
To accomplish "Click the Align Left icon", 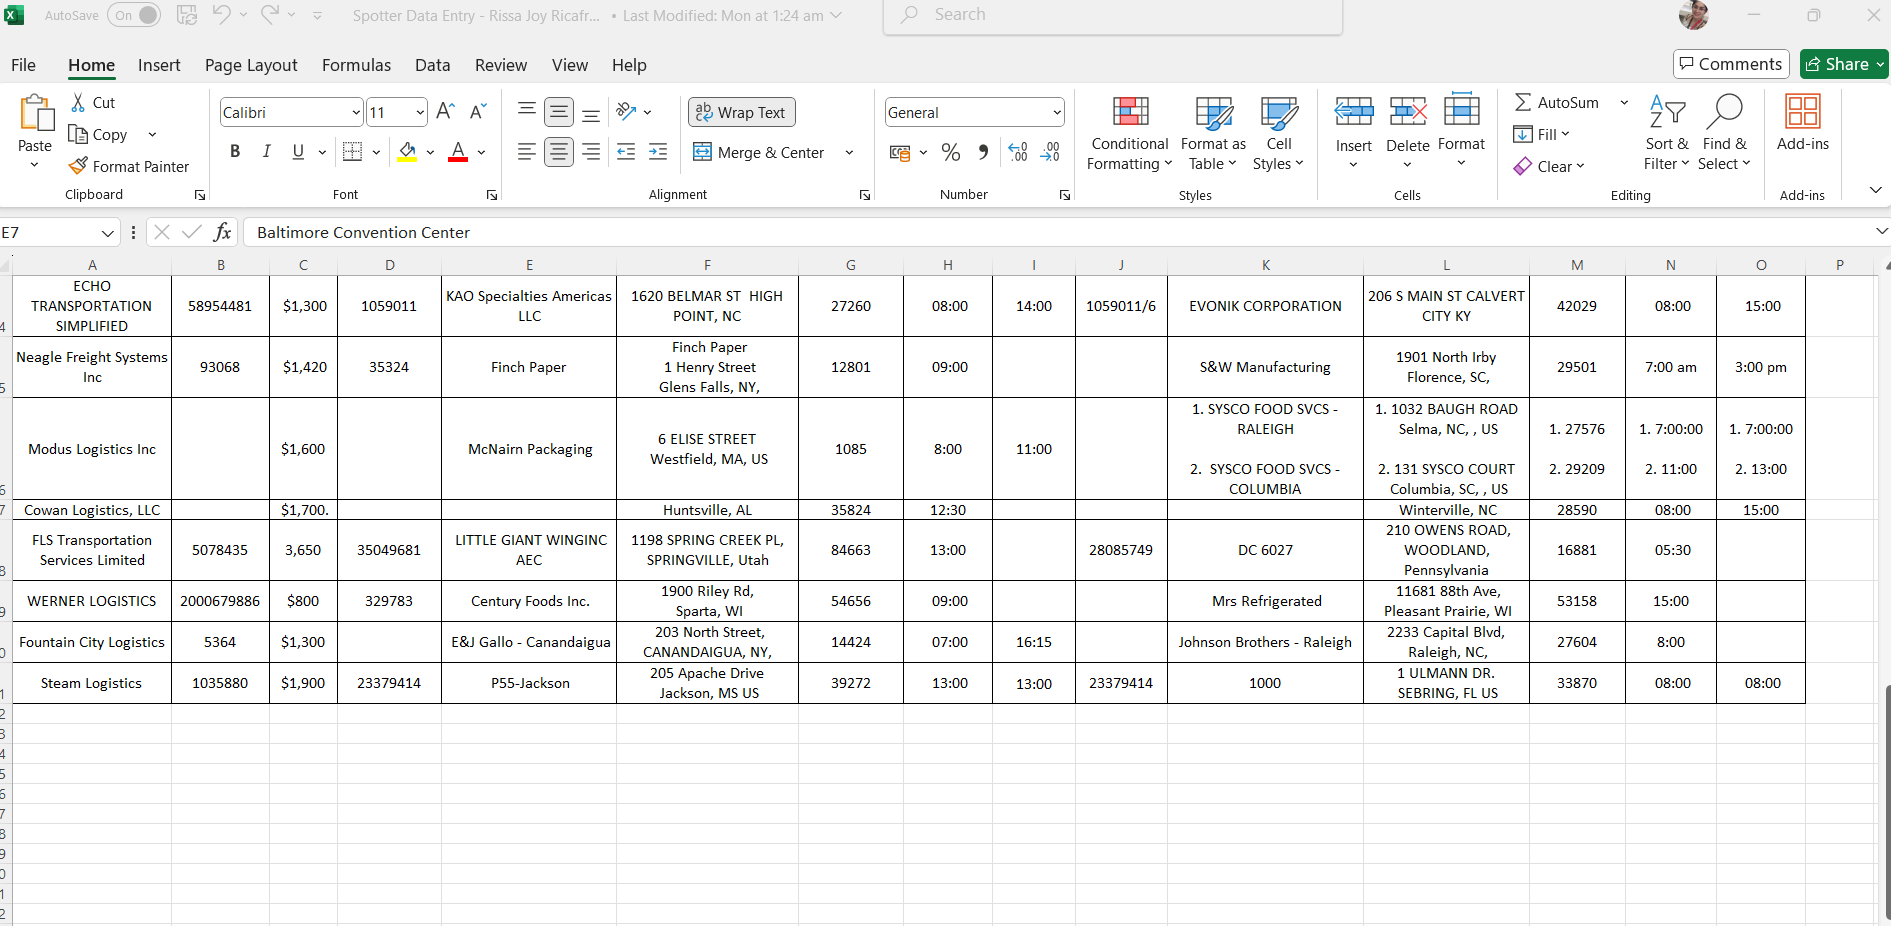I will 526,151.
